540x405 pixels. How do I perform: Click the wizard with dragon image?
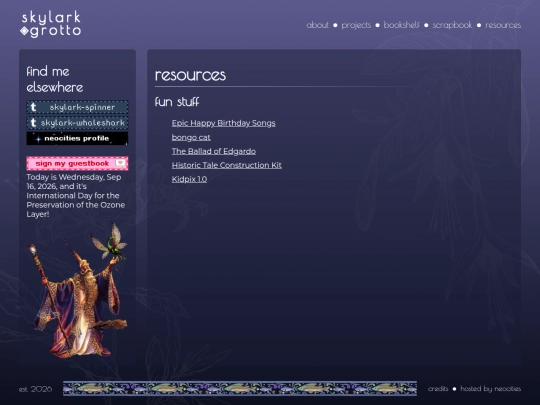77,291
